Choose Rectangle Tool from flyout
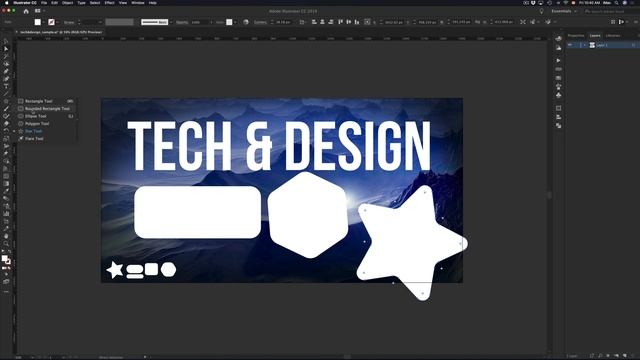 pos(46,101)
